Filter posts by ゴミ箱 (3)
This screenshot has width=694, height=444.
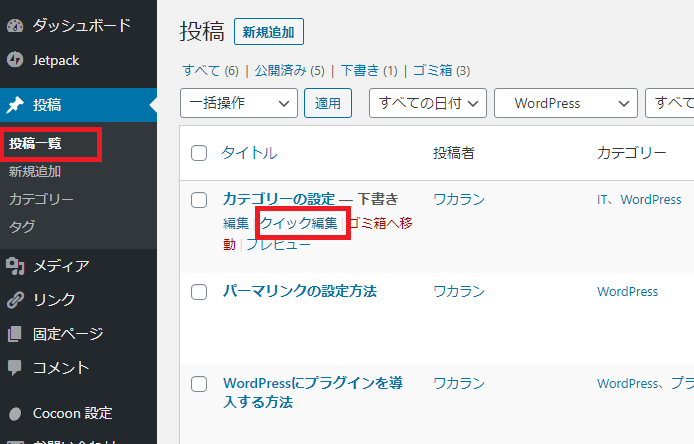441,71
